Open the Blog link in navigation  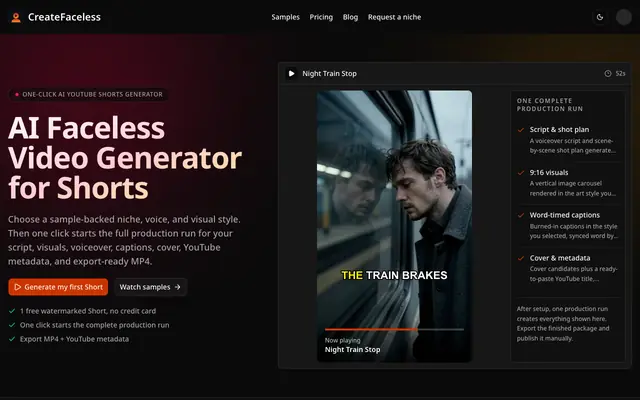tap(350, 17)
